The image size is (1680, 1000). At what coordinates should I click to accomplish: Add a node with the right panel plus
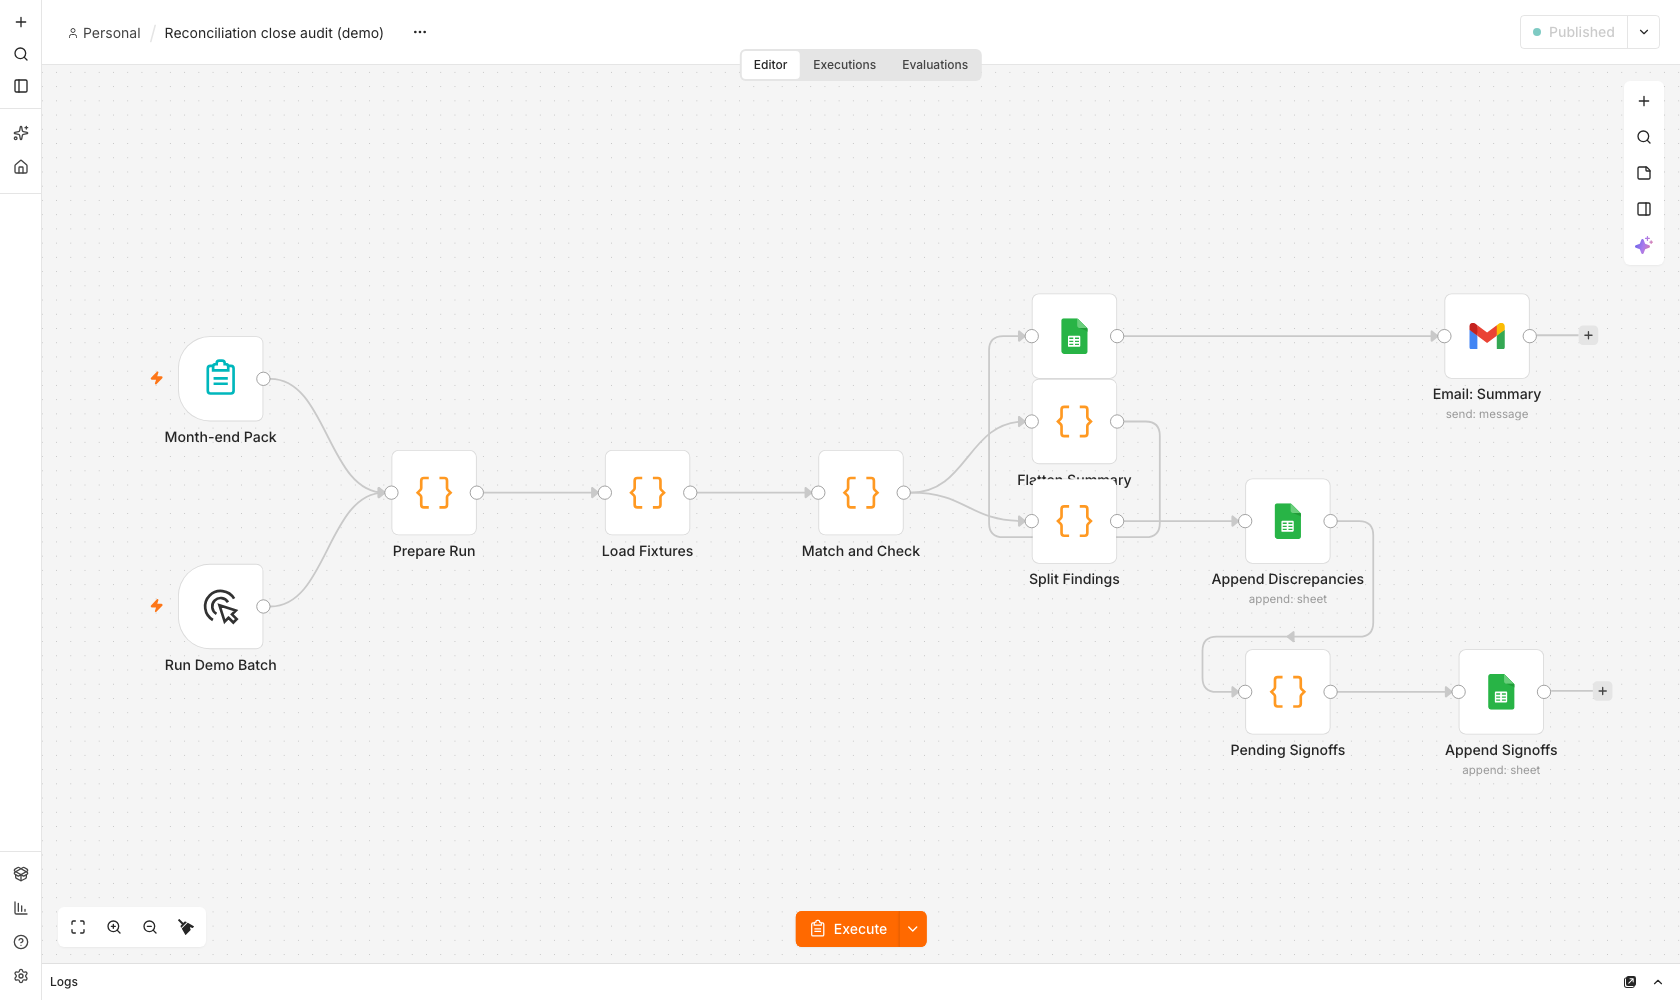click(1644, 101)
